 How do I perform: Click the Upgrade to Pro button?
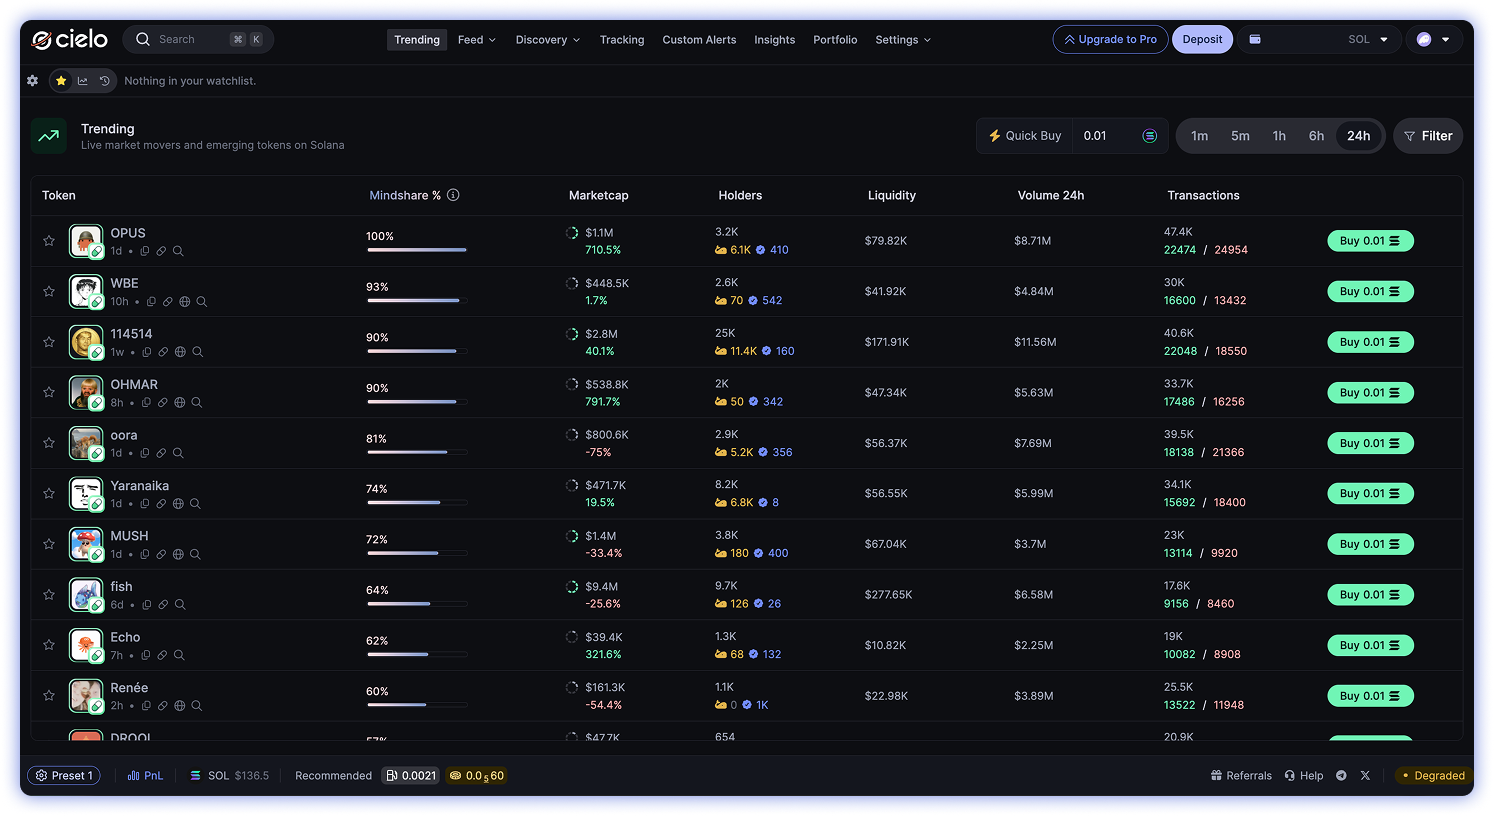tap(1110, 40)
